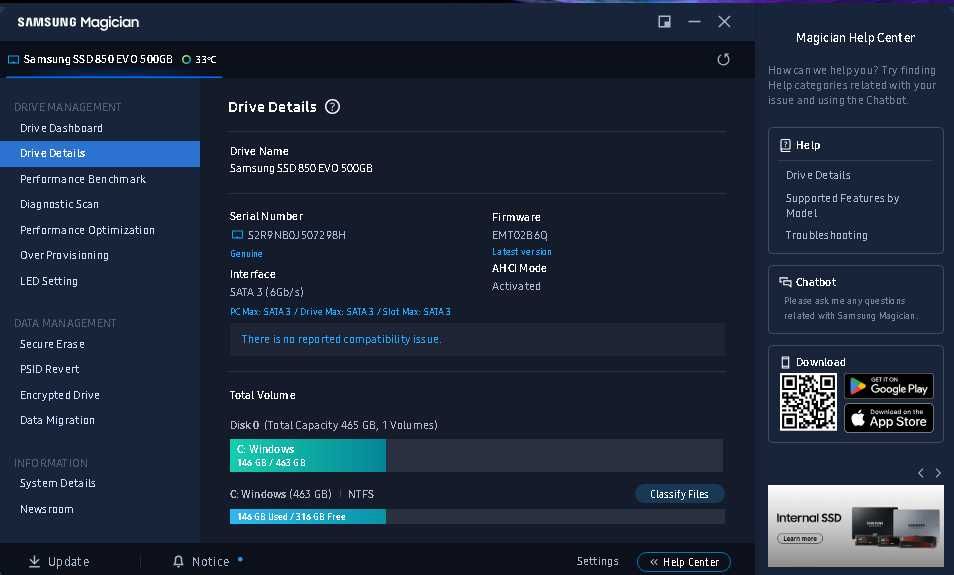
Task: Open the Drive Details help topic link
Action: point(818,175)
